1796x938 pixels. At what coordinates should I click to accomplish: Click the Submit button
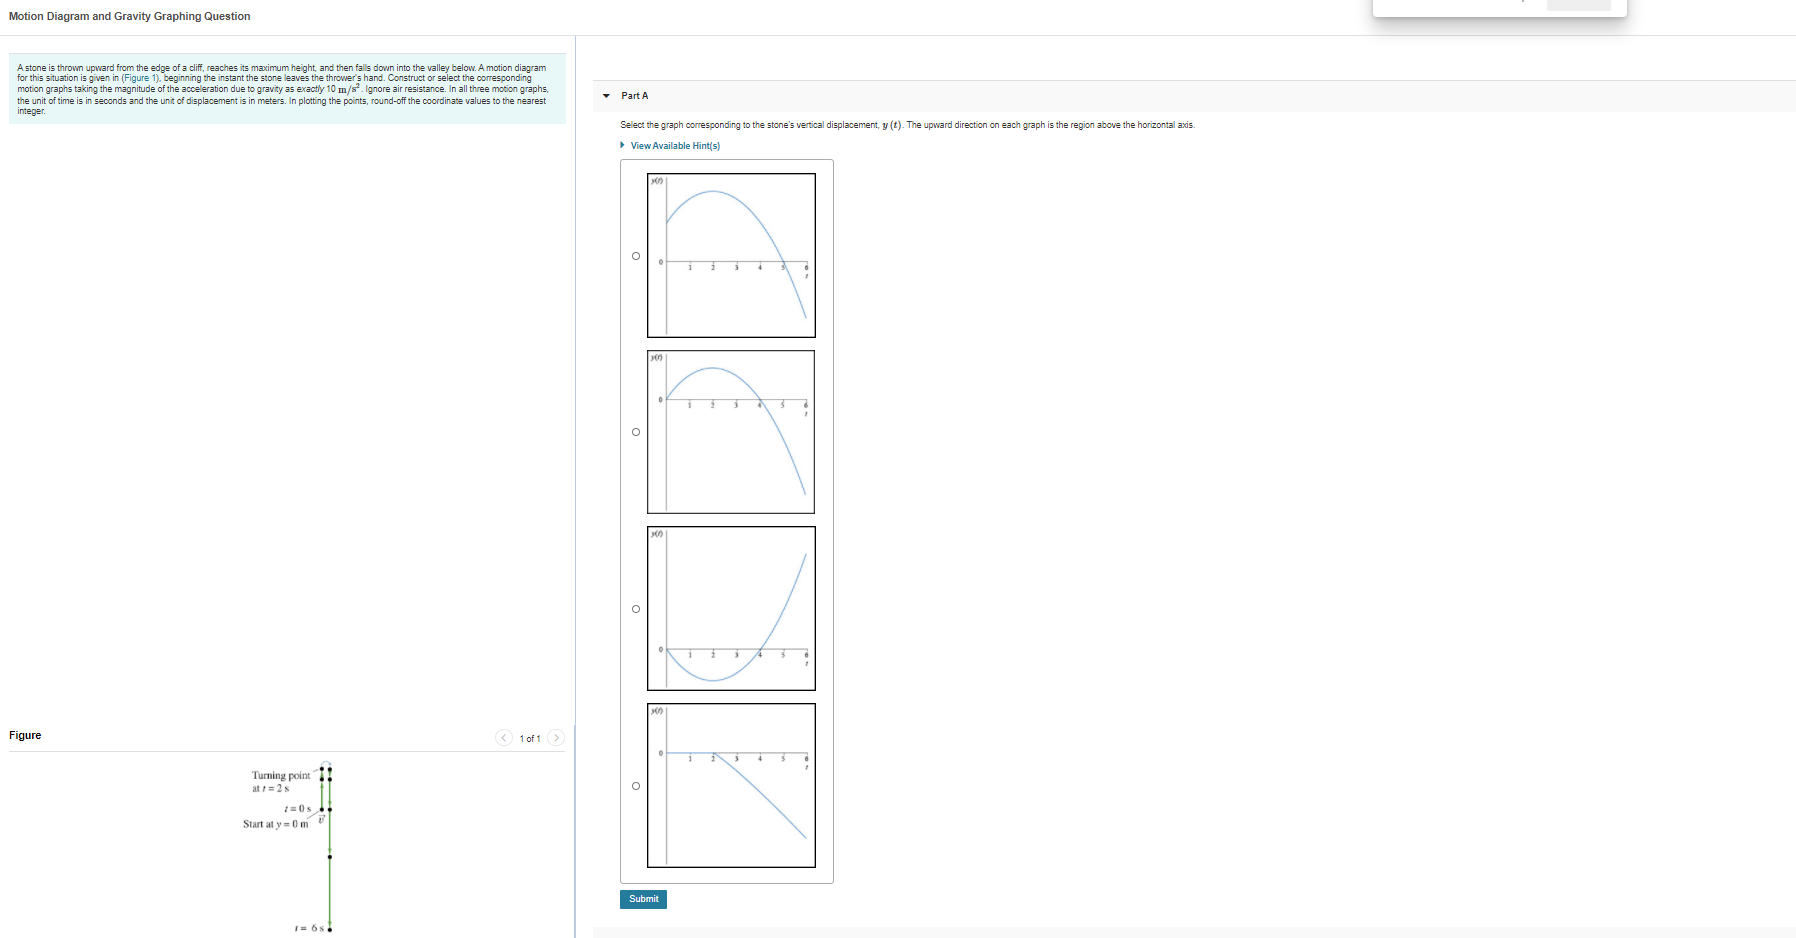click(x=643, y=899)
